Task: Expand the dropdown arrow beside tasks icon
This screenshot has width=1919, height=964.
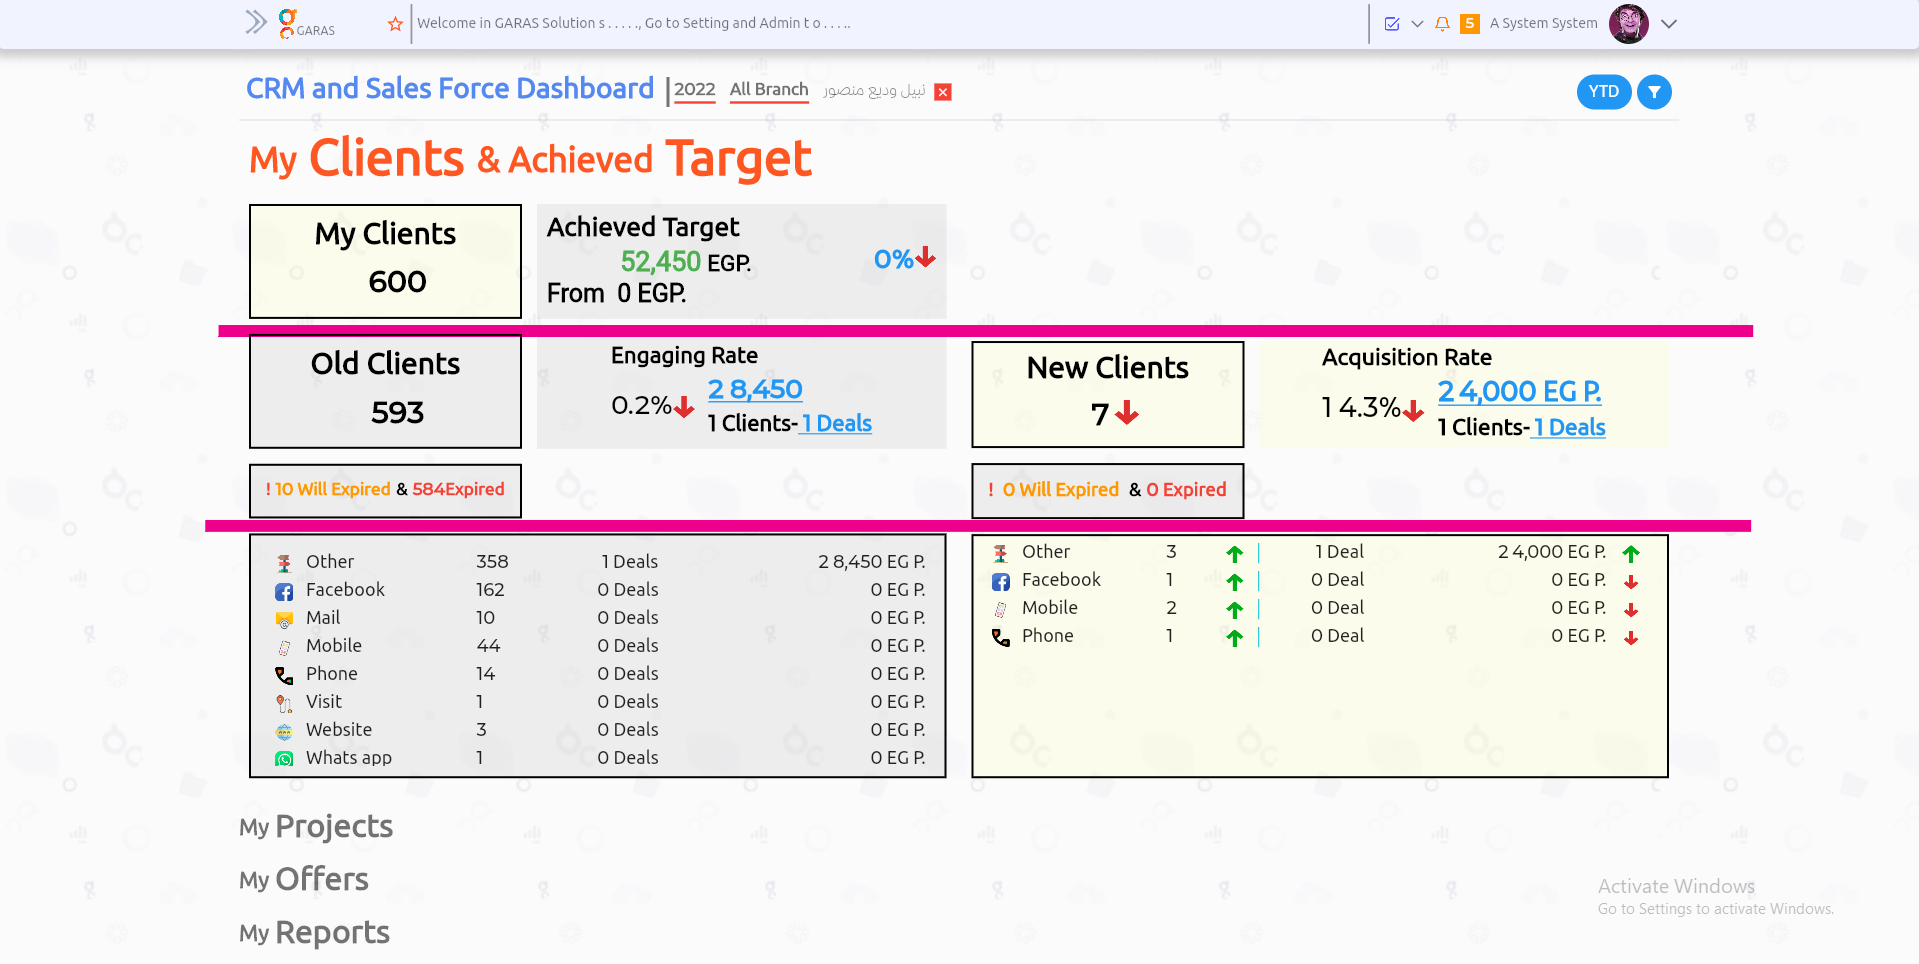Action: [x=1417, y=24]
